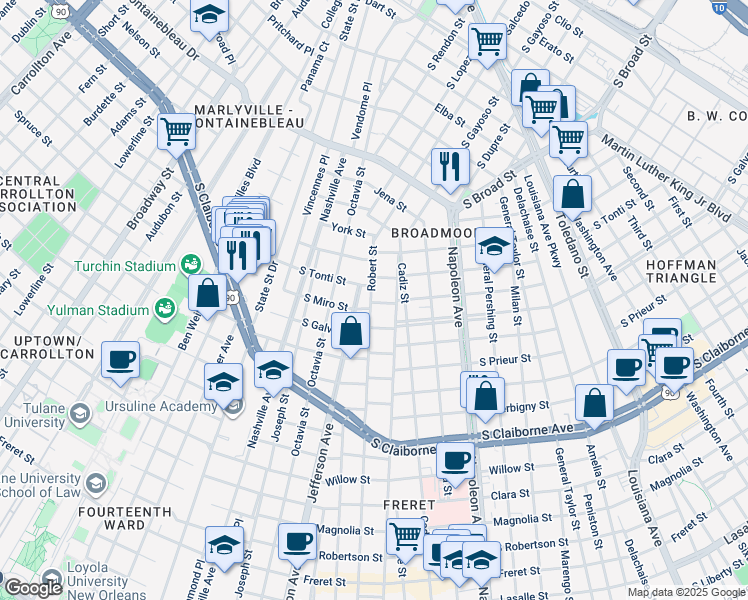
Task: Click the Cadiz St label
Action: pyautogui.click(x=403, y=283)
